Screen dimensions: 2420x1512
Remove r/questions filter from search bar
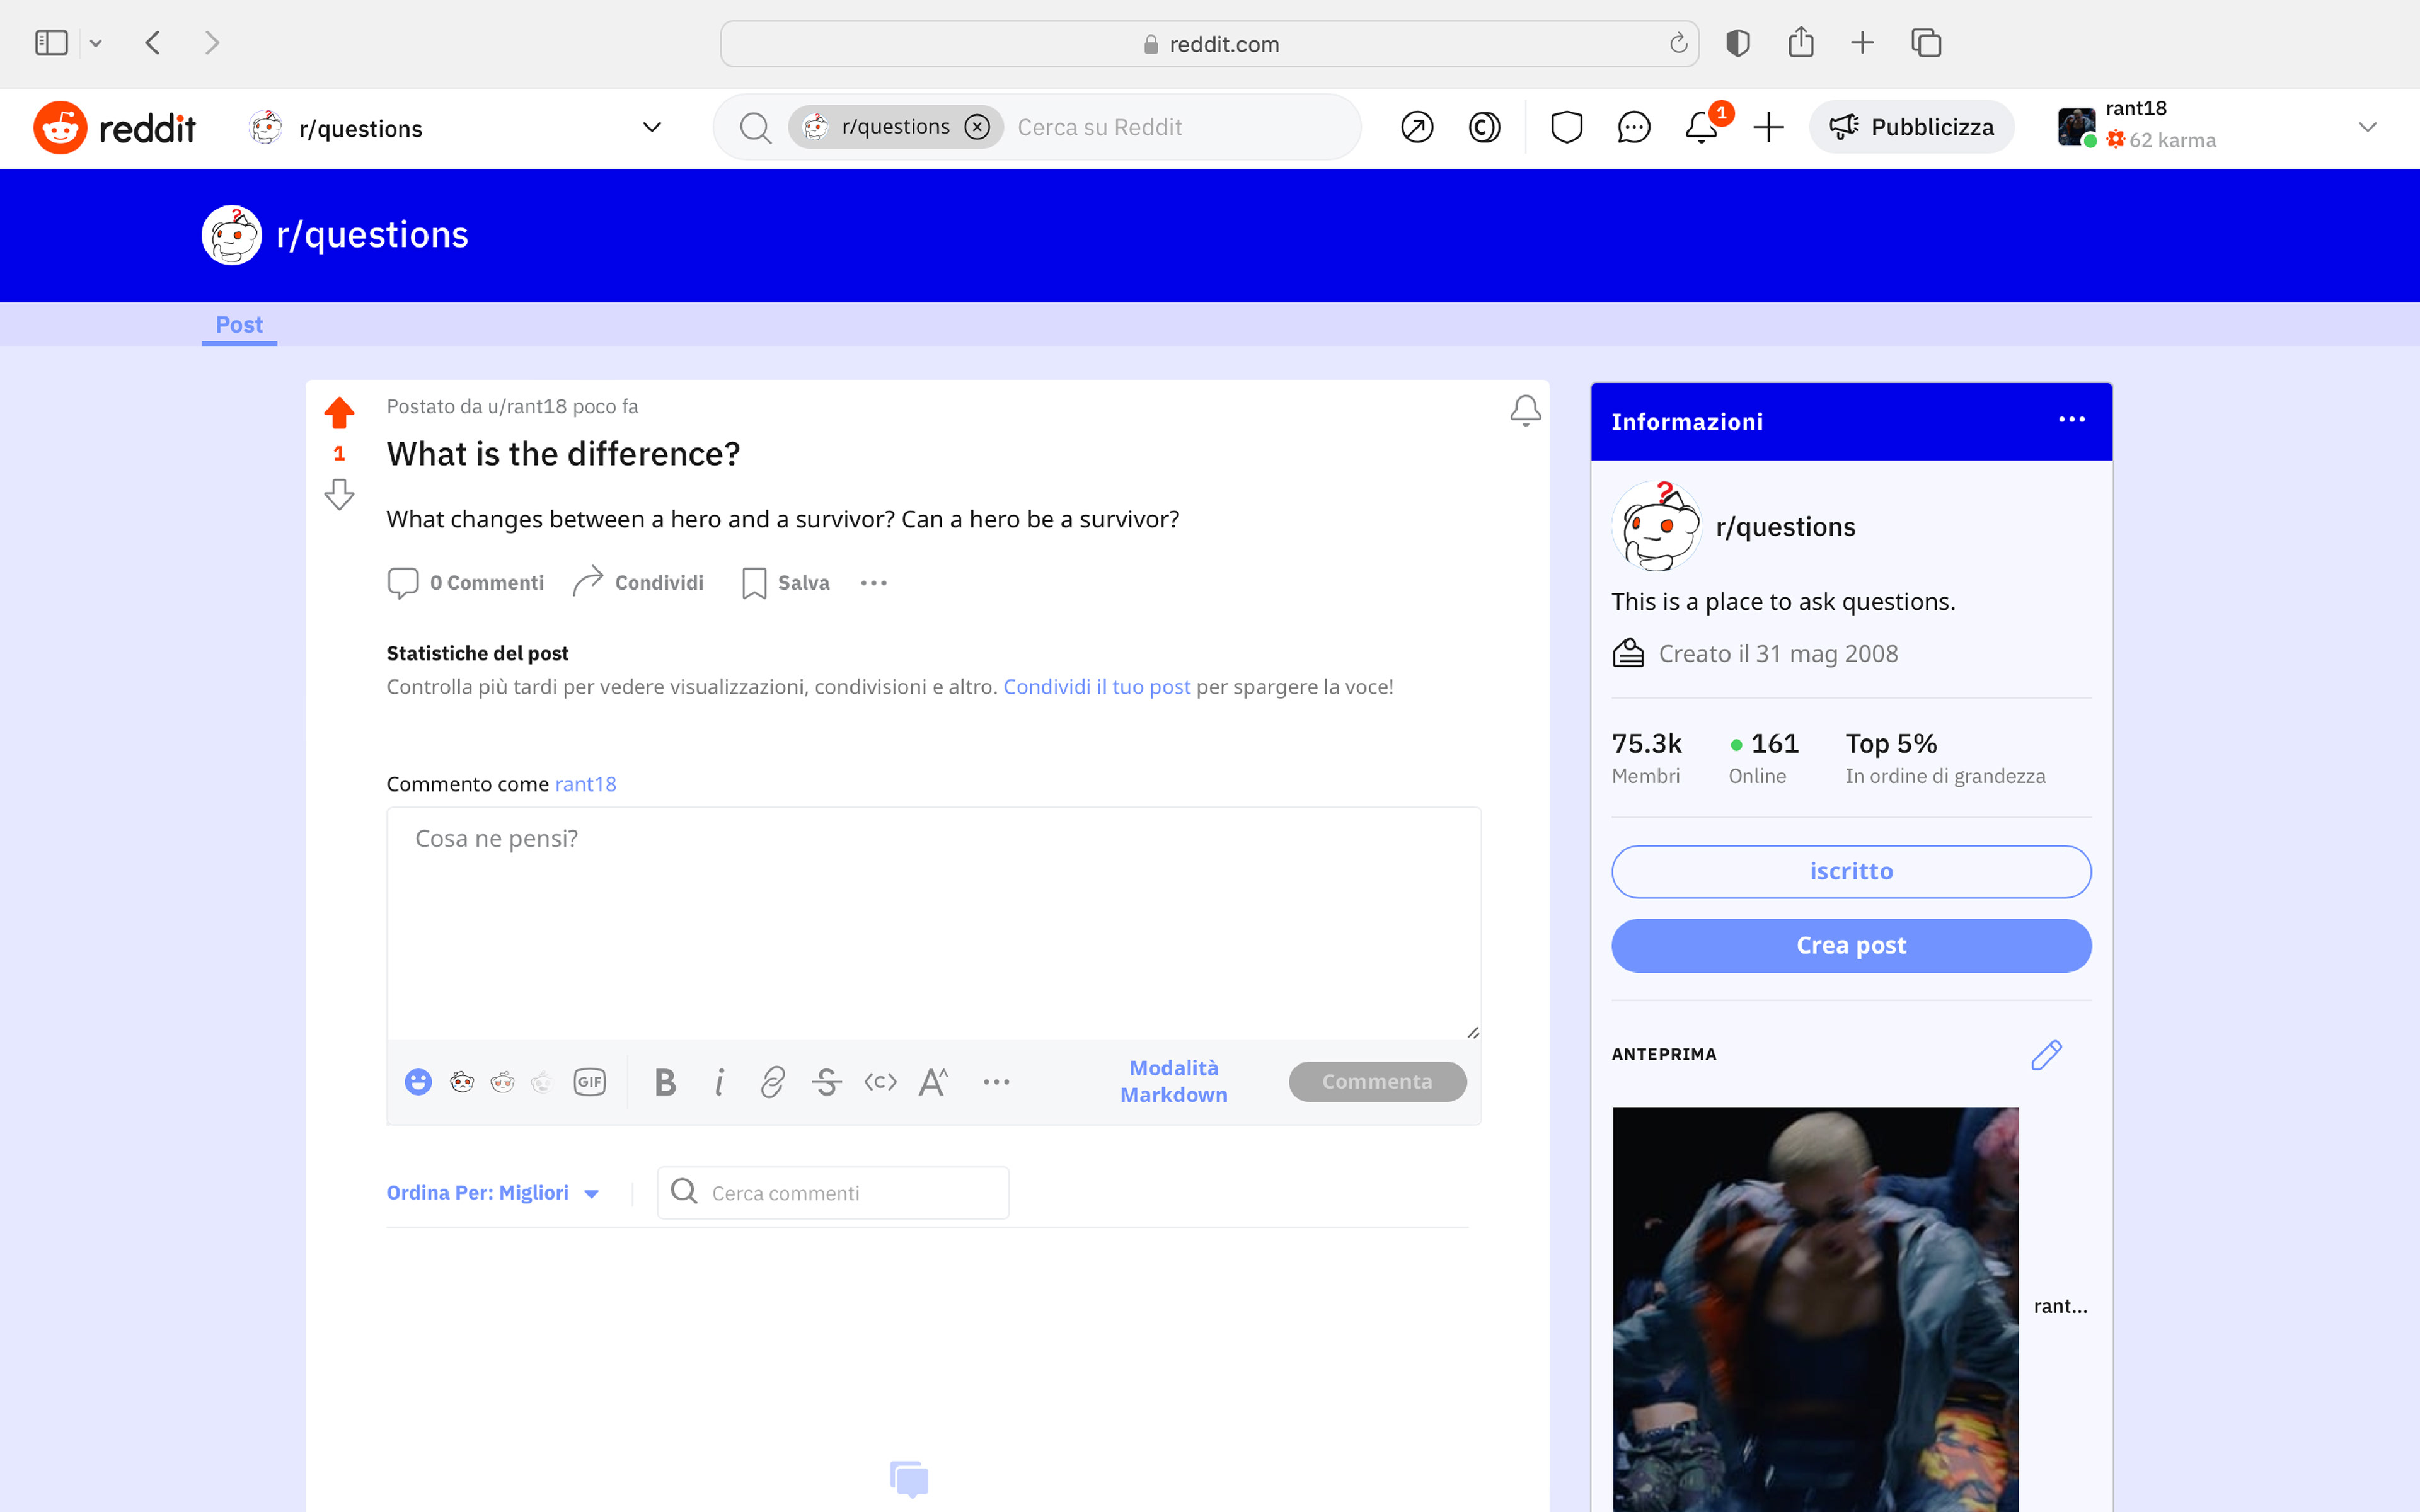pos(977,127)
